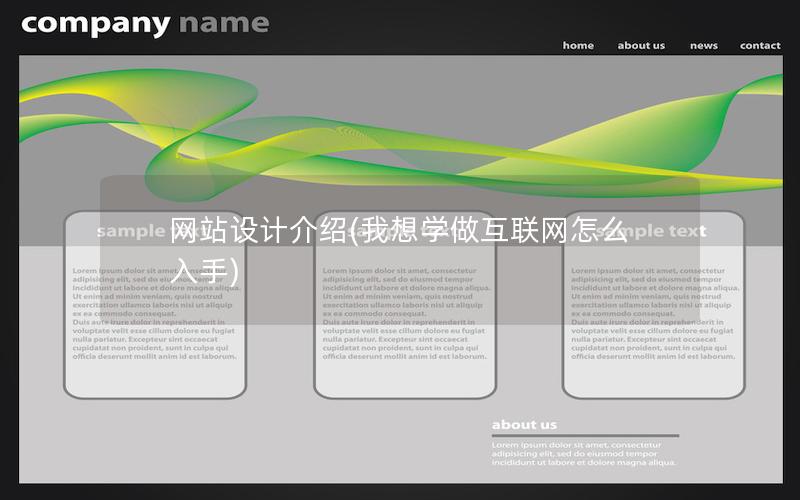Click the Chinese title overlay 网站设计介绍
Viewport: 800px width, 500px height.
point(398,250)
